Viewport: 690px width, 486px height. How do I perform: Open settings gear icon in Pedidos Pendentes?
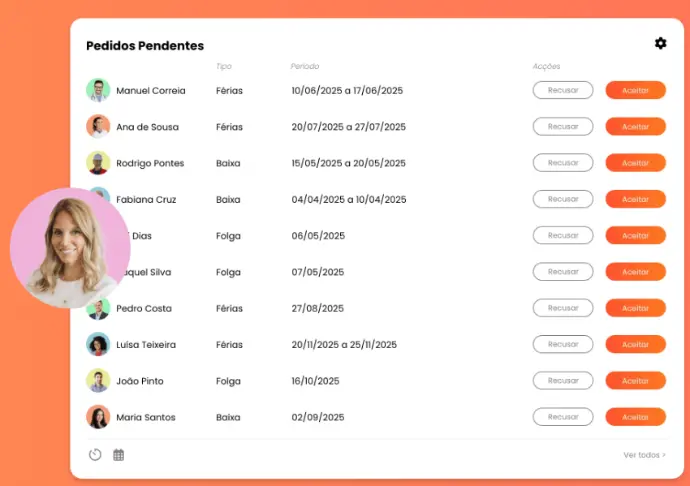pos(660,43)
